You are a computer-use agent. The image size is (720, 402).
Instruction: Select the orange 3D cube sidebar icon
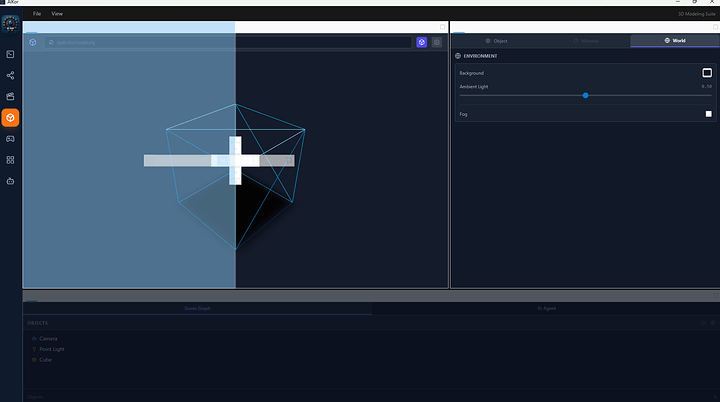click(10, 118)
